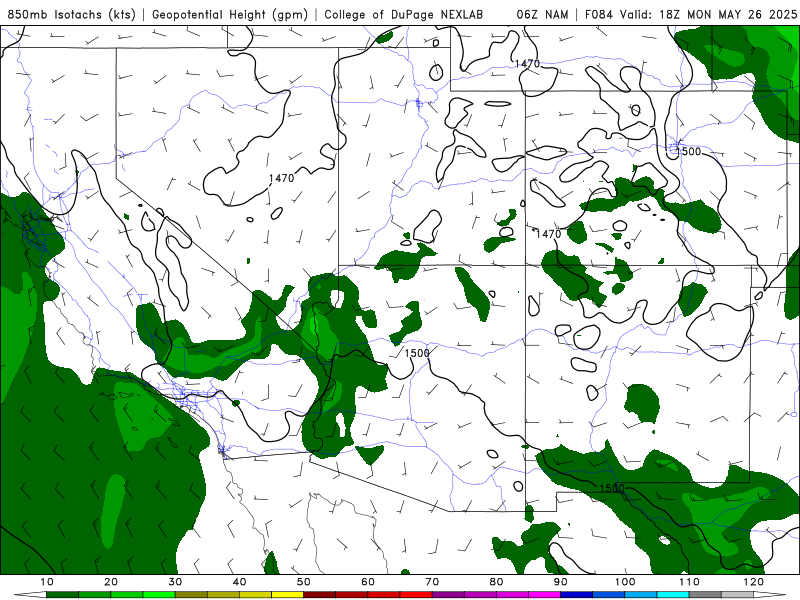Click the "06Z NAM" model run text

click(x=542, y=15)
